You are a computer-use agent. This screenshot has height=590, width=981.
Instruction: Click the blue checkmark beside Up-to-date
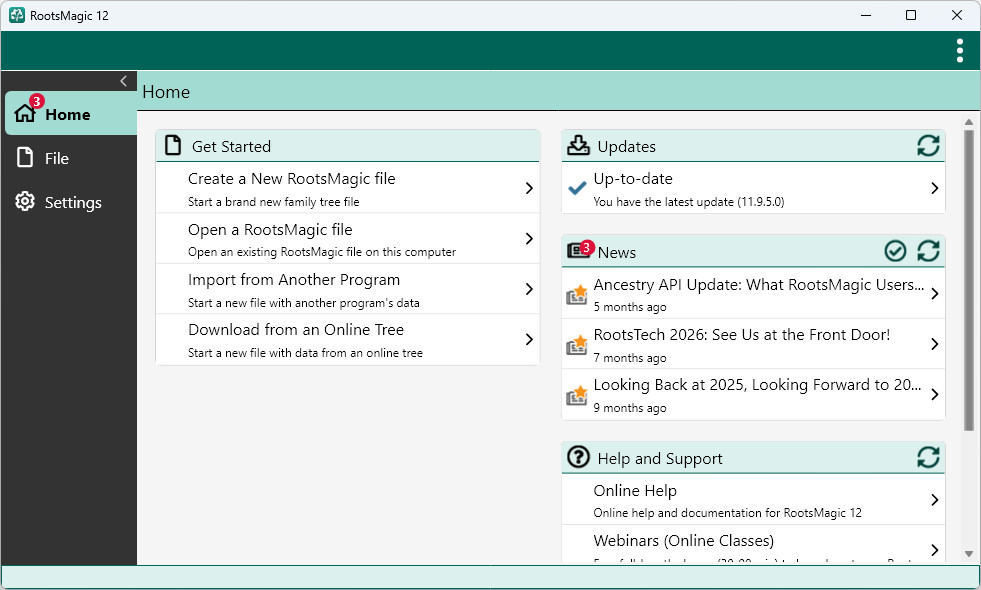coord(577,188)
